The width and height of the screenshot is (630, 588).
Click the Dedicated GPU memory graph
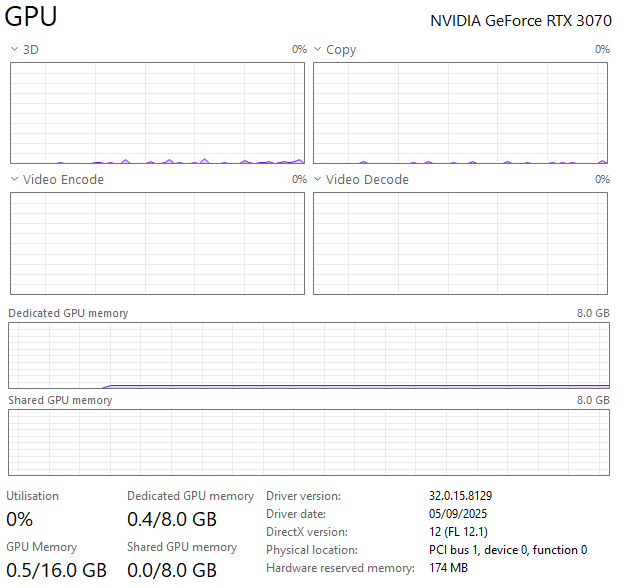coord(308,355)
